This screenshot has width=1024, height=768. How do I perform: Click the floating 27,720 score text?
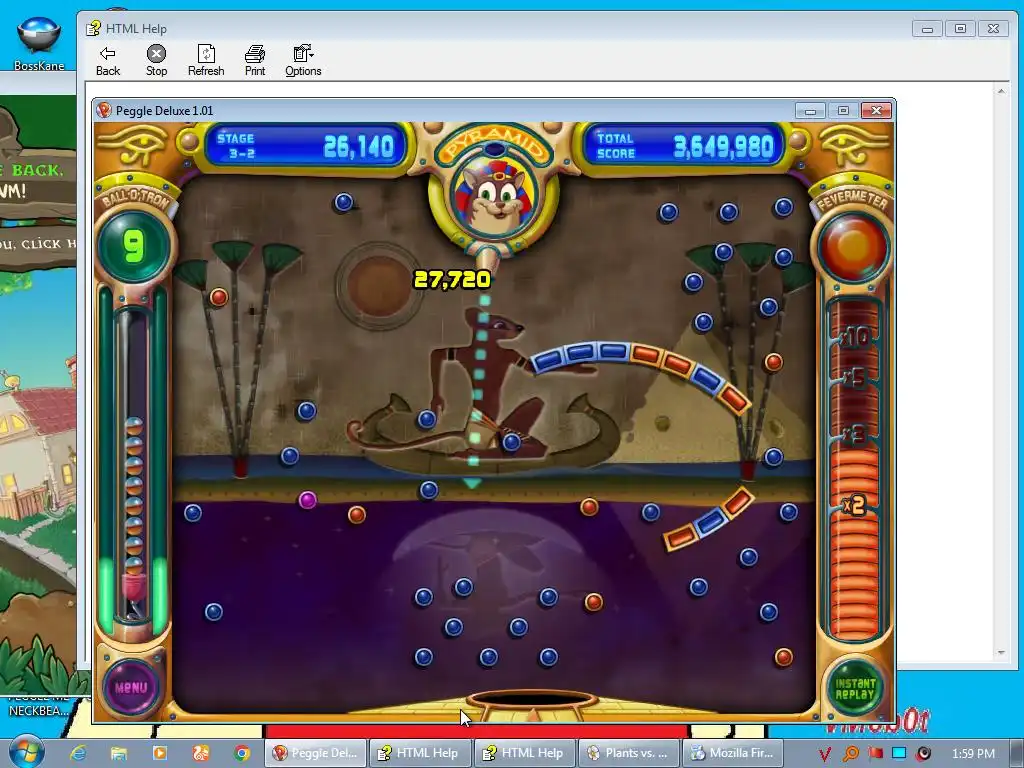(452, 280)
